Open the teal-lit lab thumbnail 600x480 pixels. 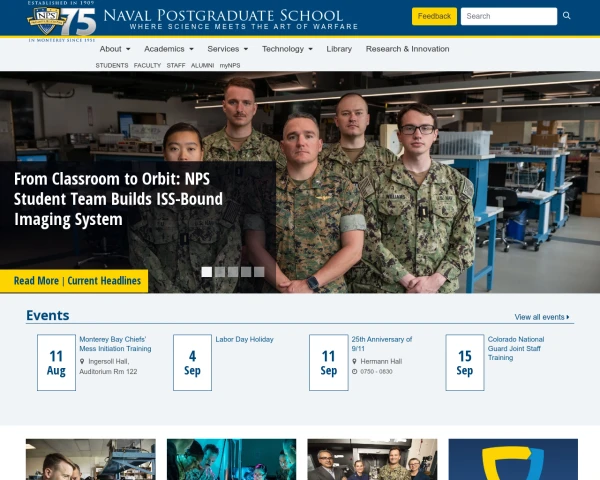pyautogui.click(x=232, y=459)
